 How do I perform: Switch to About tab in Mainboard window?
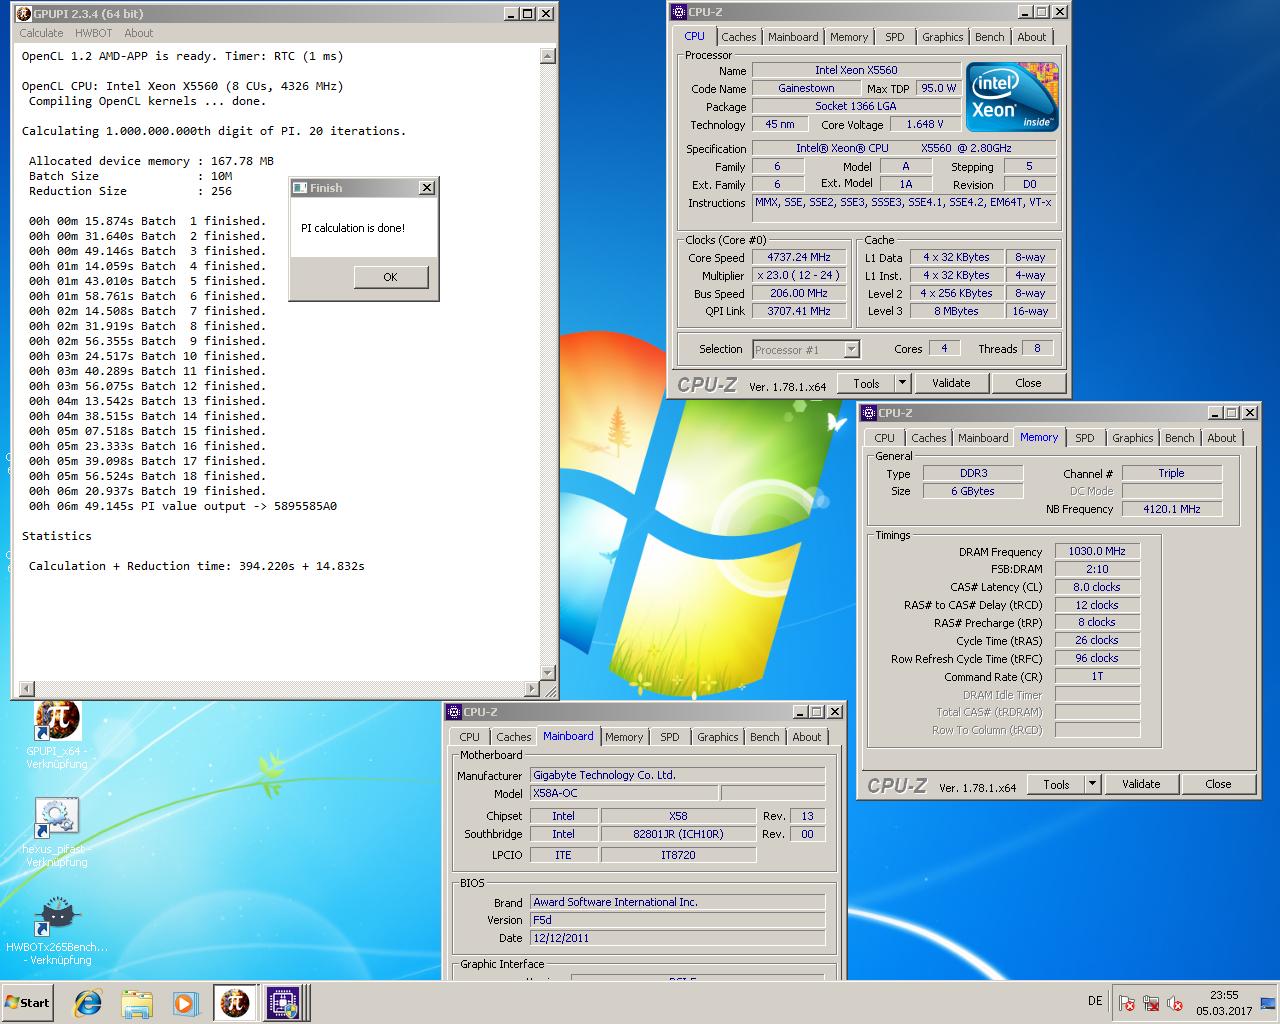(807, 737)
